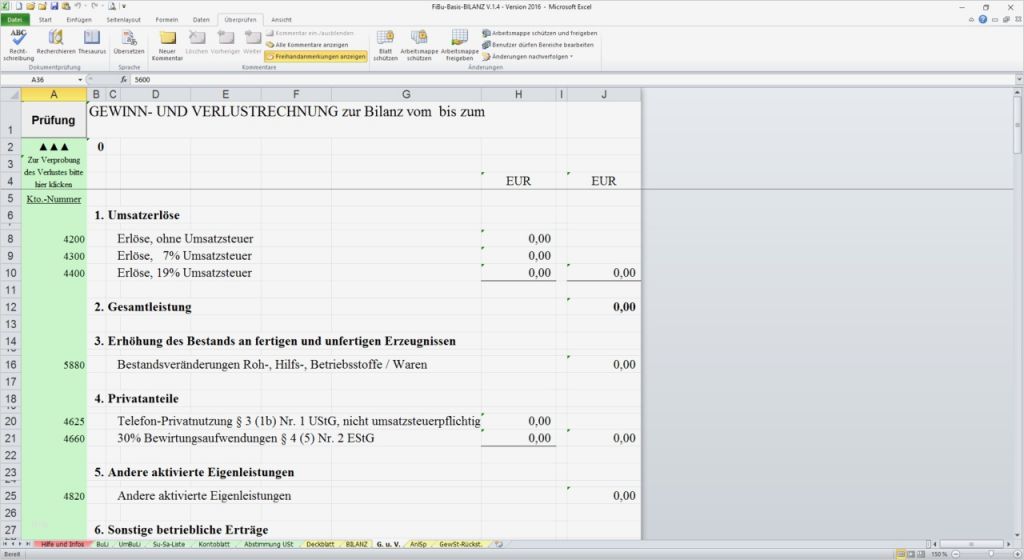The image size is (1024, 560).
Task: Click the blue Help question mark icon
Action: [983, 20]
